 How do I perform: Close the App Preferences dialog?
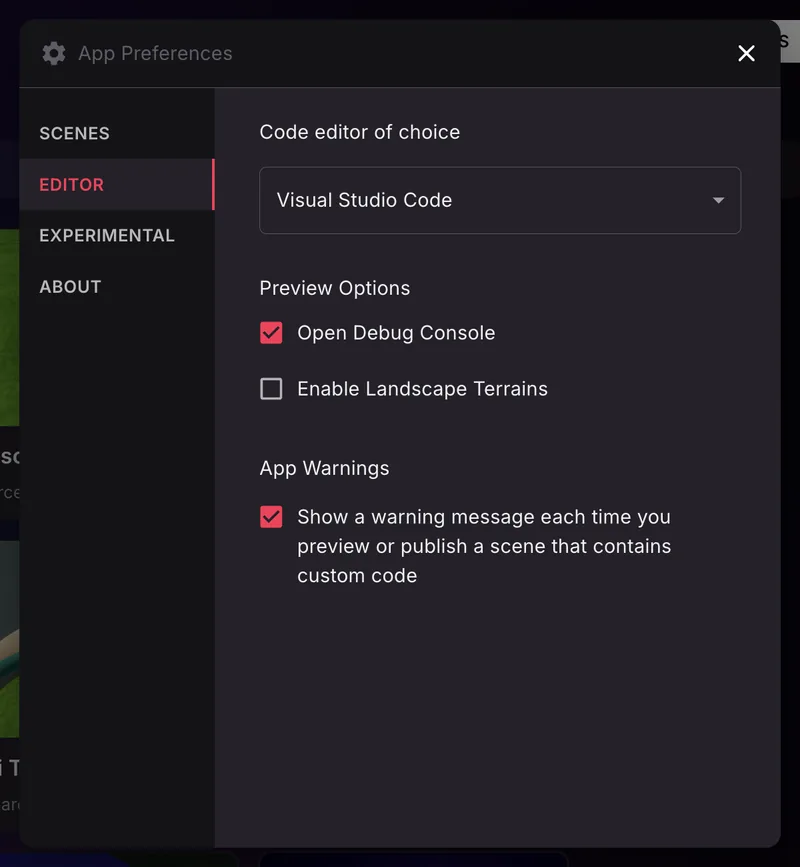[746, 54]
